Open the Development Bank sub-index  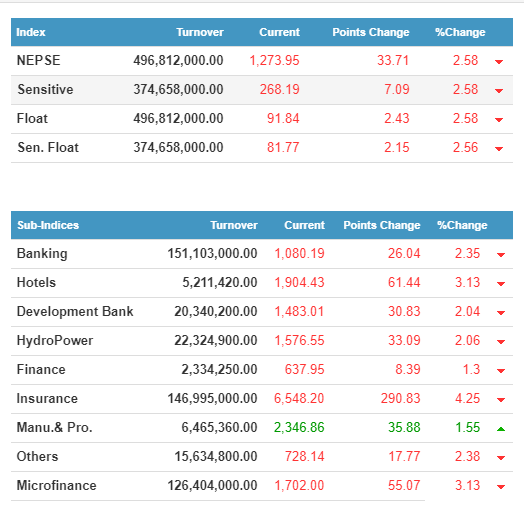[x=75, y=311]
